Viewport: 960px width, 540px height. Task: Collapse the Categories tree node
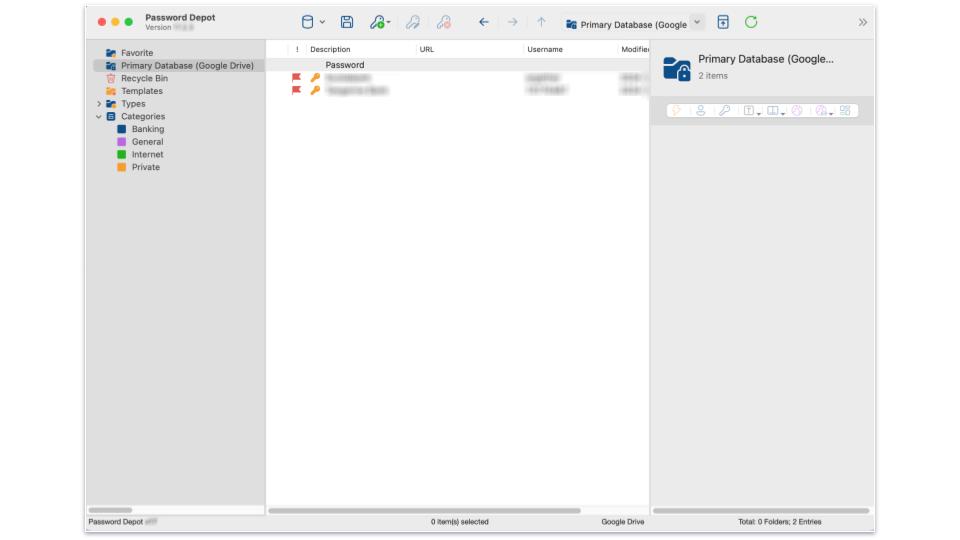click(99, 116)
